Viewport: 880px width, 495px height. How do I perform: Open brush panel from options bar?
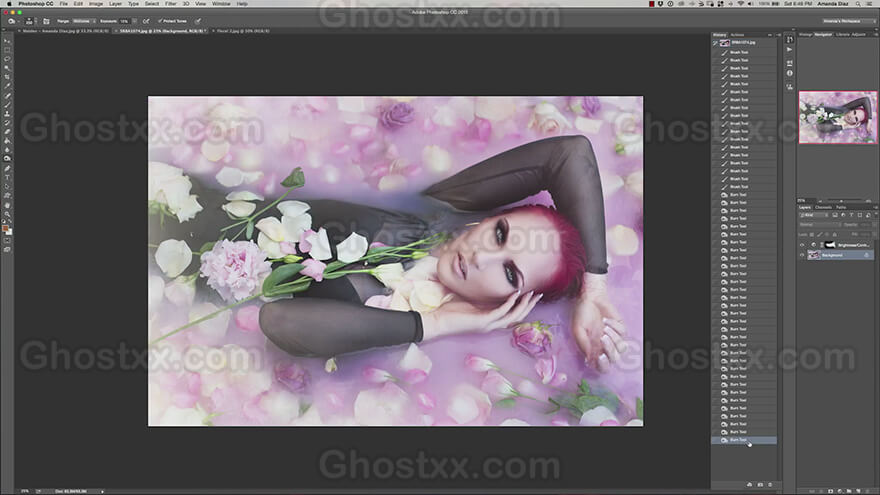tap(47, 21)
